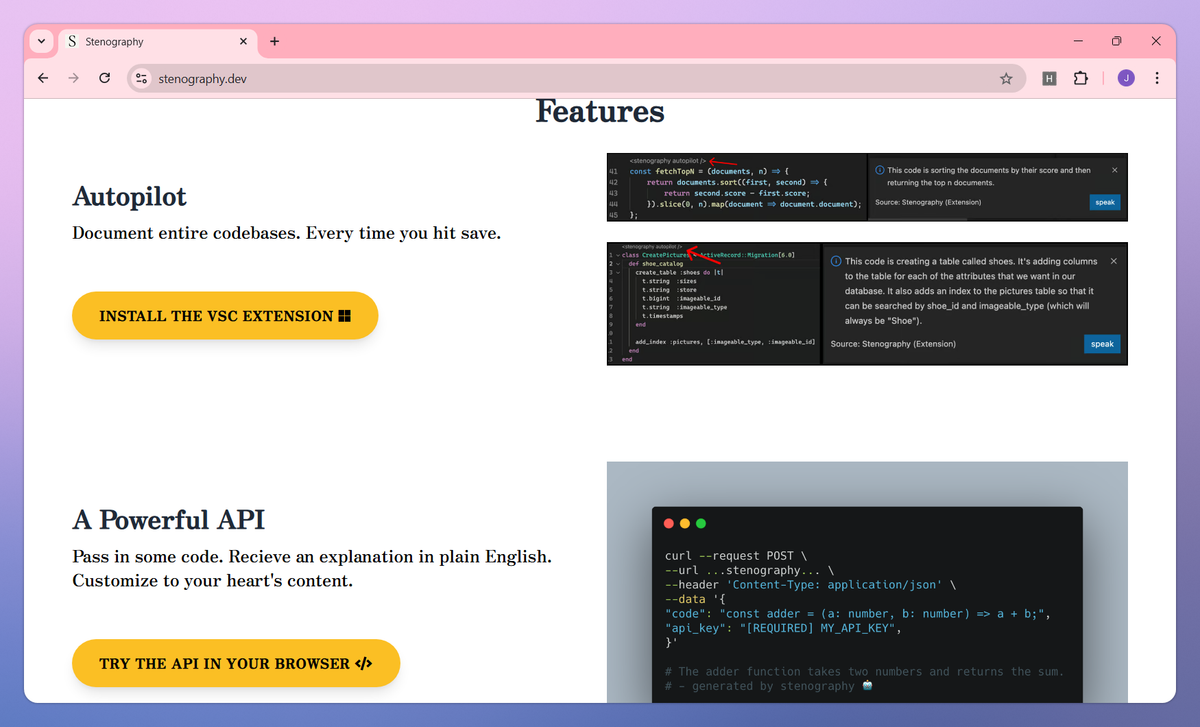Dismiss the shoes table notification
Screen dimensions: 1200x727
click(x=1114, y=261)
